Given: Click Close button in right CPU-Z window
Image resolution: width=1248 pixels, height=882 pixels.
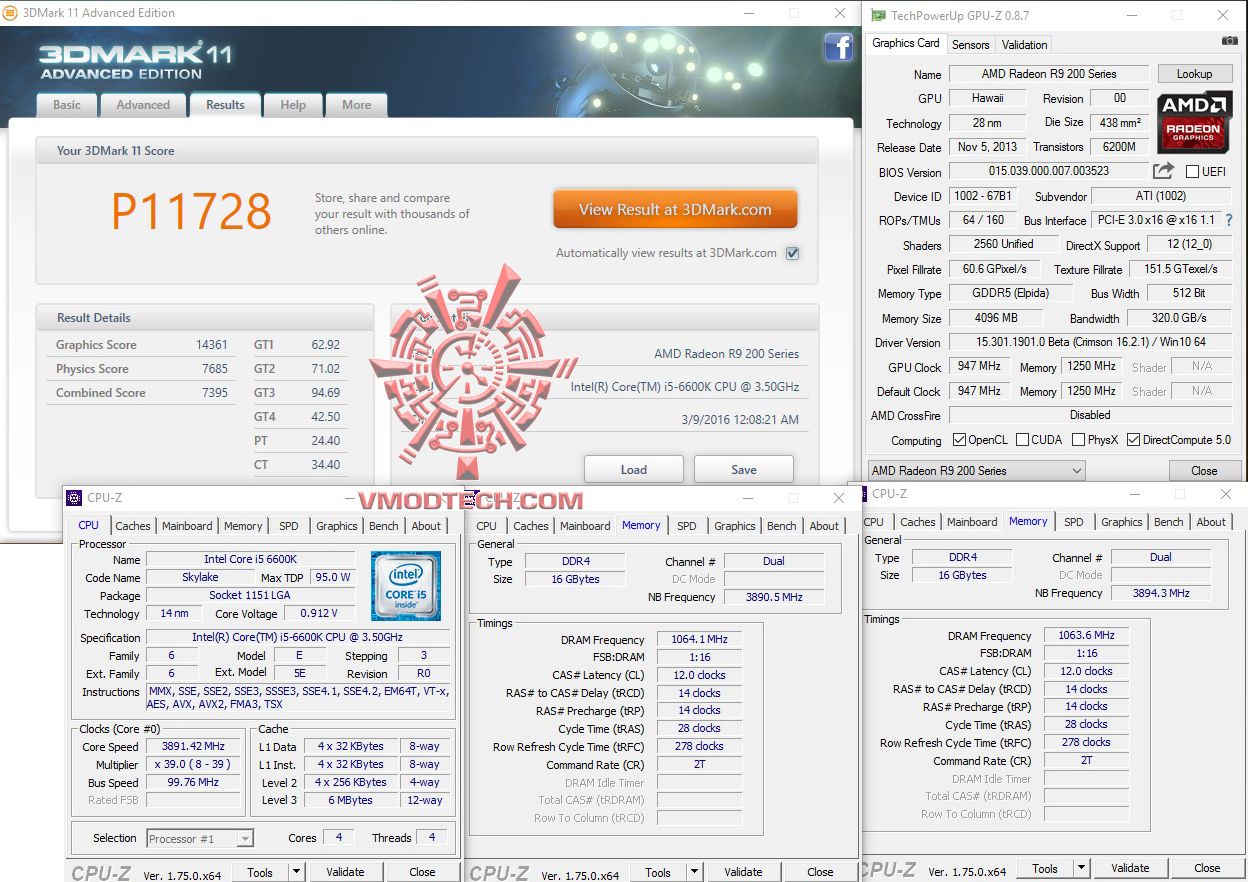Looking at the screenshot, I should (1207, 868).
